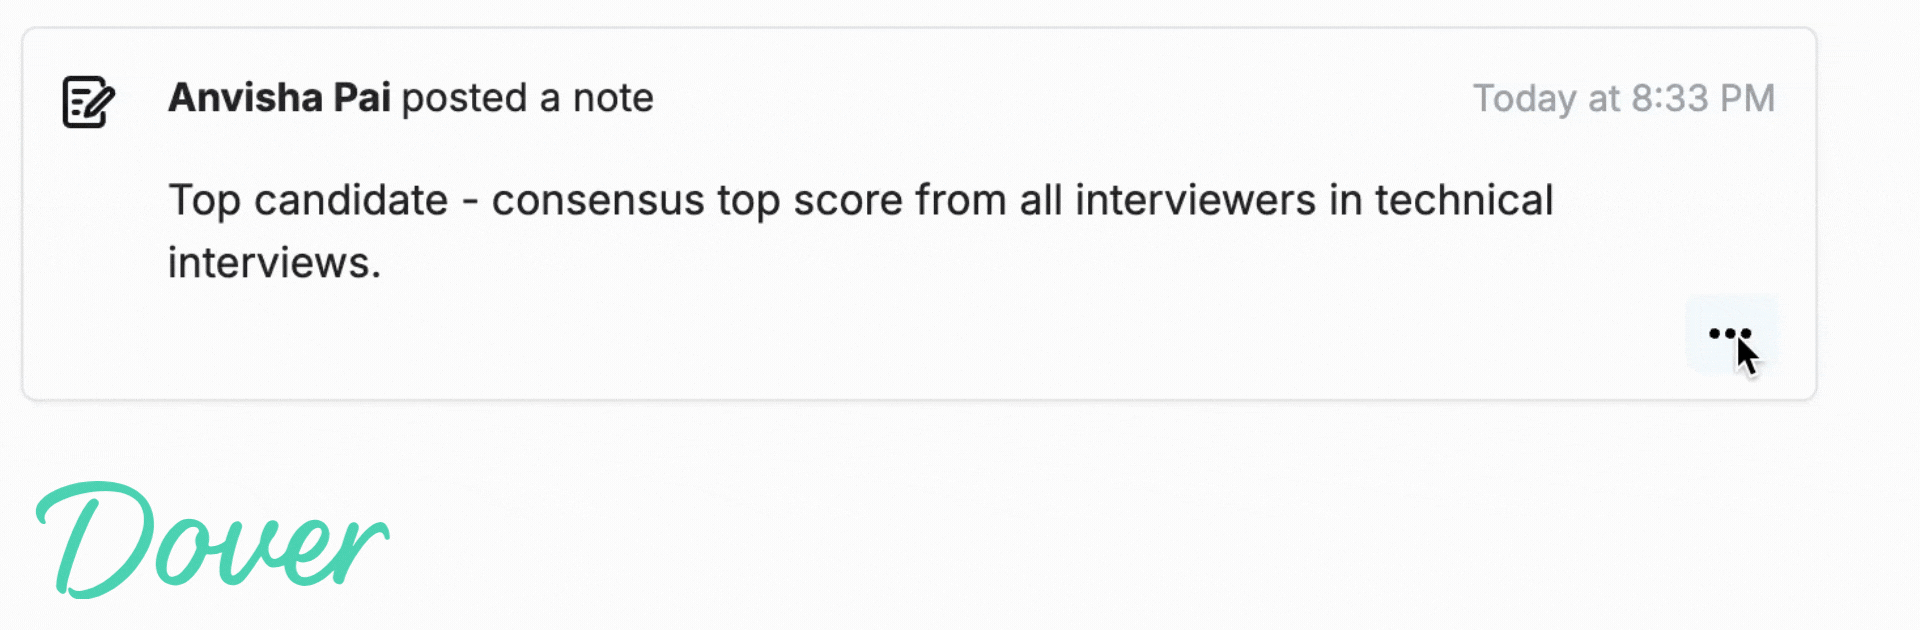Click the surname 'Pai' in the header
This screenshot has width=1920, height=630.
361,98
